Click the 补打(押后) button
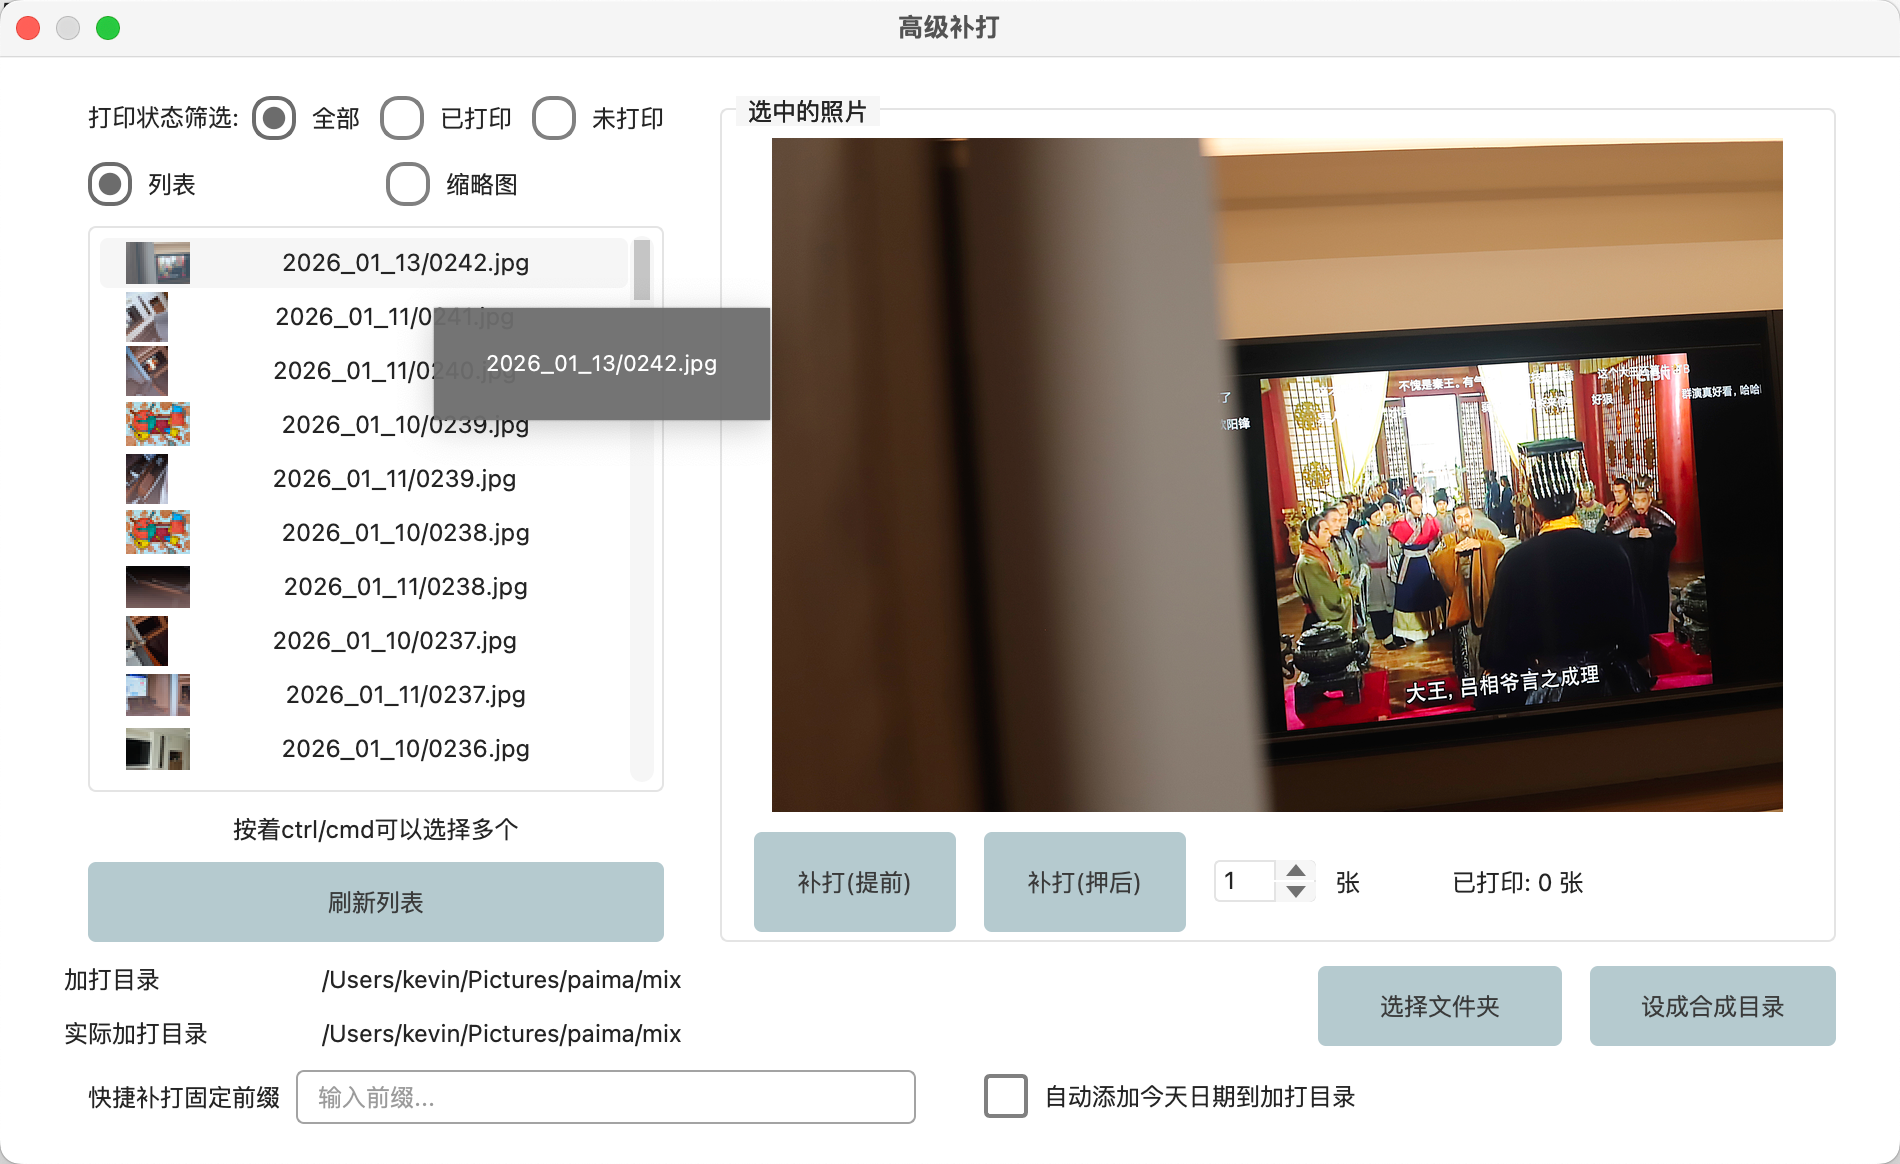Image resolution: width=1900 pixels, height=1164 pixels. point(1084,881)
